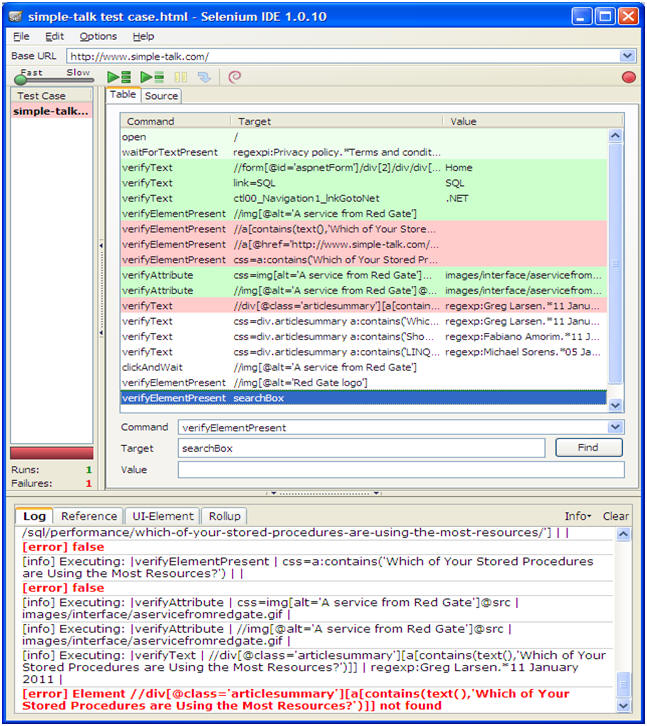Close the Selenium IDE window
Viewport: 647px width, 726px height.
click(x=628, y=17)
